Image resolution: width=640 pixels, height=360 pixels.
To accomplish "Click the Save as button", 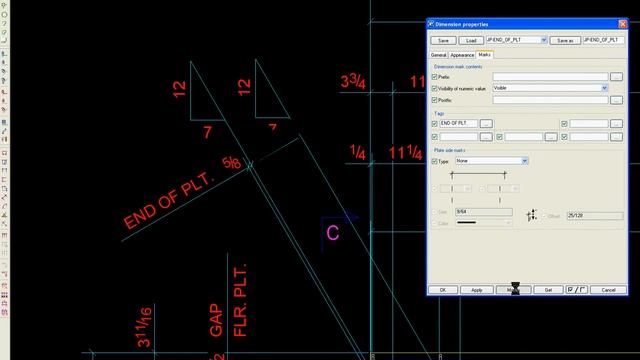I will pos(565,40).
